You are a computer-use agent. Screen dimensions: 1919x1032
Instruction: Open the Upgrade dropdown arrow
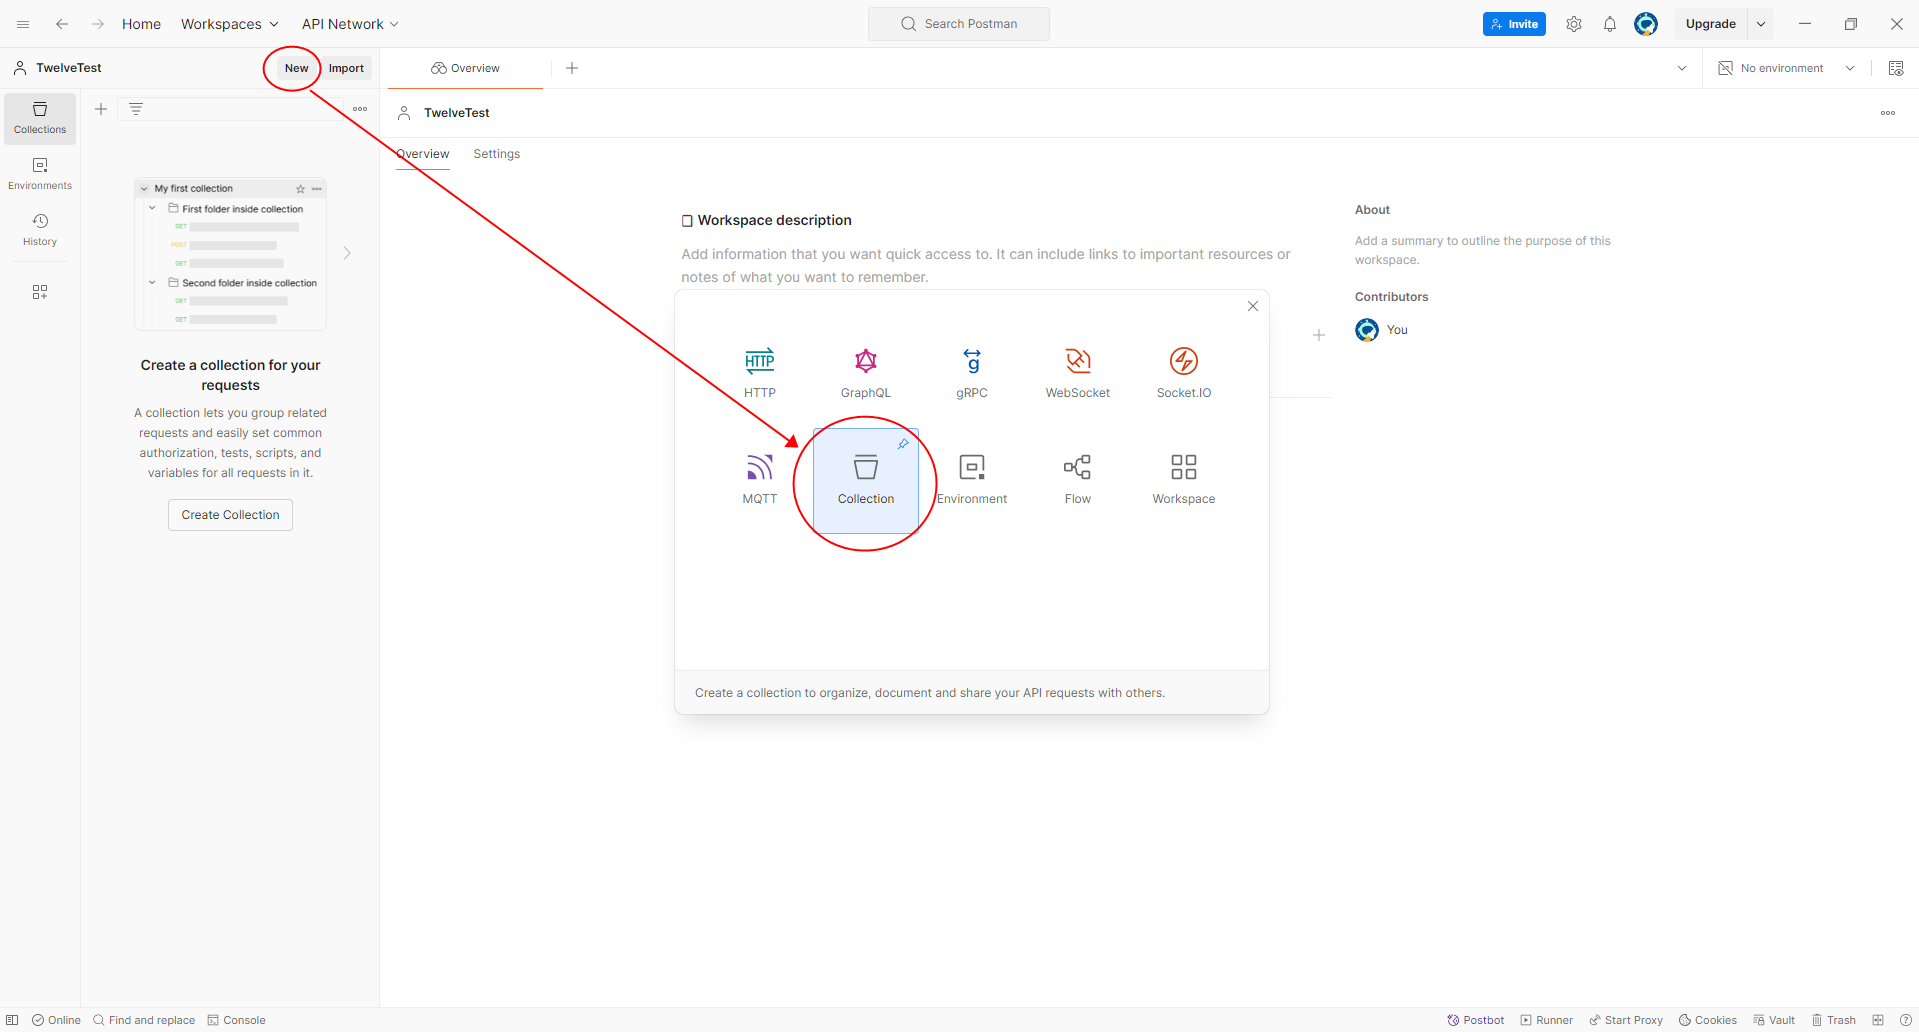[x=1761, y=24]
